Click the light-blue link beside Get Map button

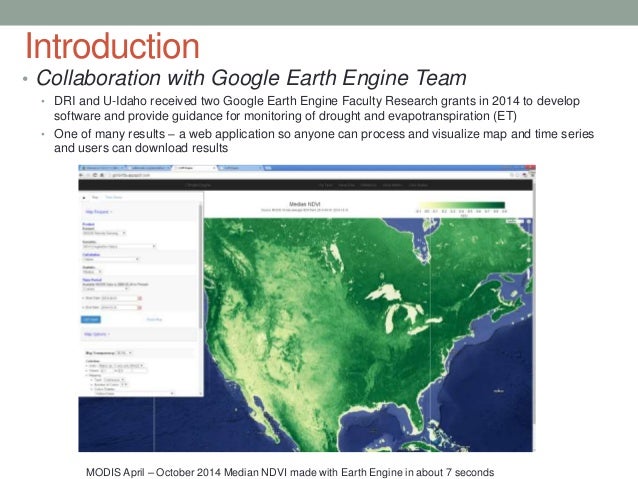tap(154, 319)
